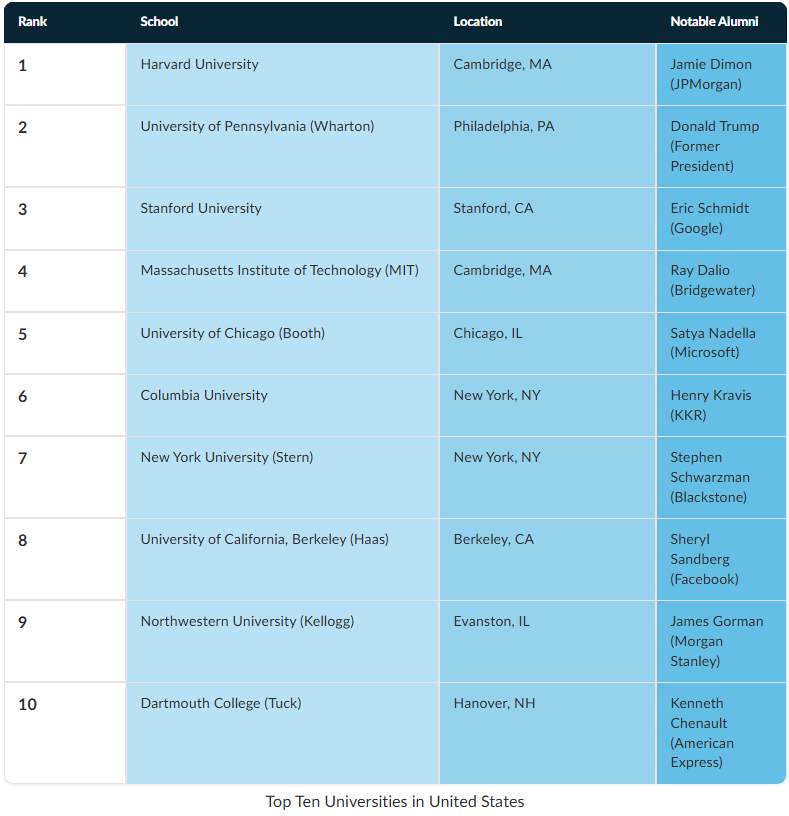
Task: Select the Eric Schmidt (Google) cell
Action: pos(721,219)
